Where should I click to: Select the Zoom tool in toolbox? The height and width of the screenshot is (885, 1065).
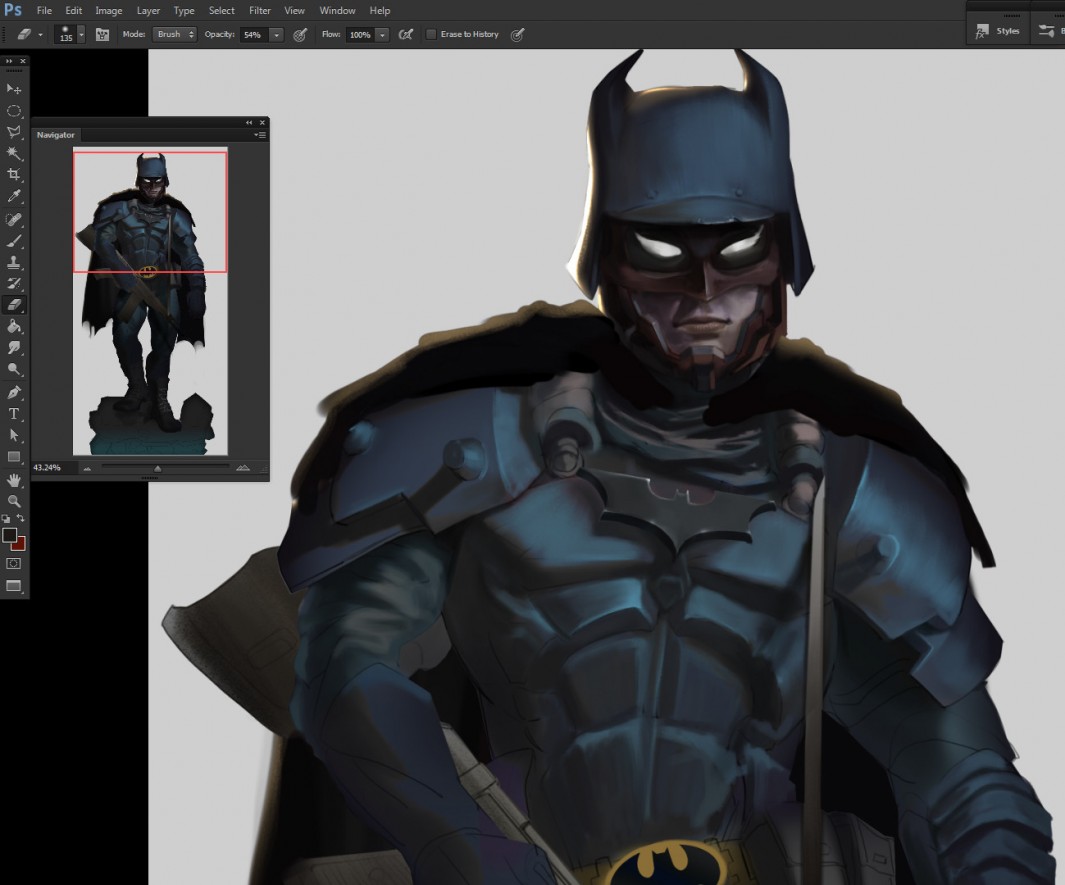14,501
